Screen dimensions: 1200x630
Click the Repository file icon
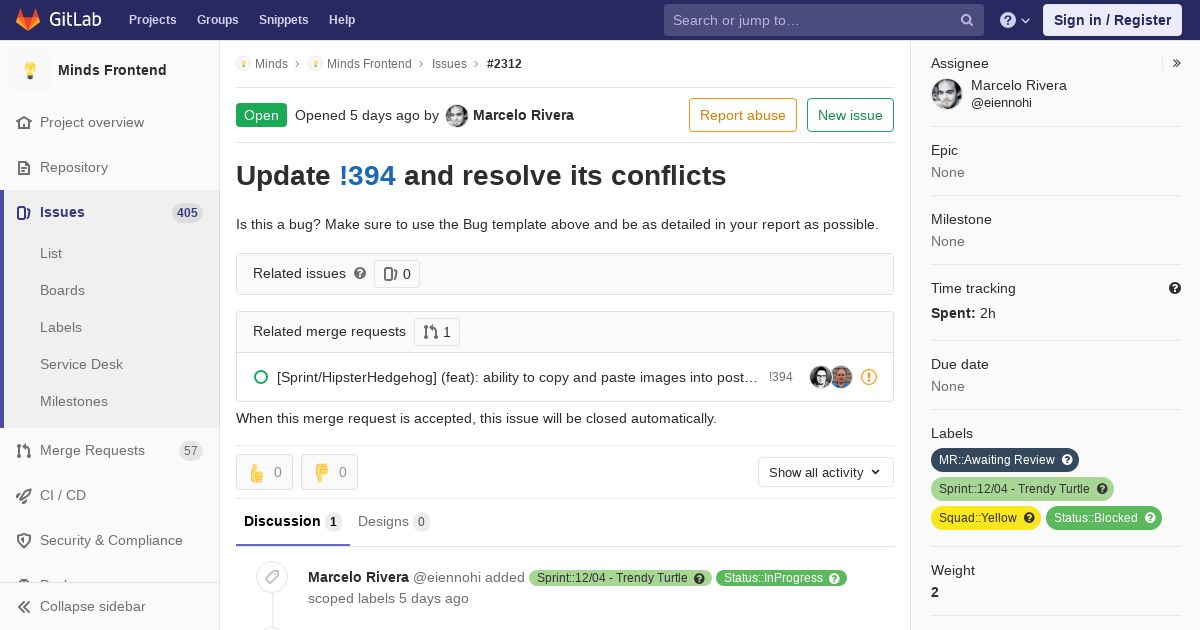pyautogui.click(x=24, y=167)
